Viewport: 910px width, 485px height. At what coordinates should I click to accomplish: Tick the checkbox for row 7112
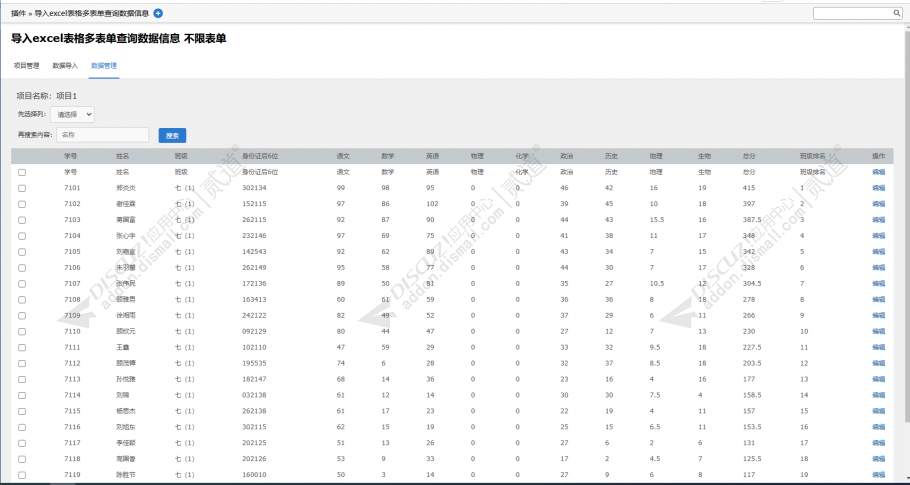(22, 364)
